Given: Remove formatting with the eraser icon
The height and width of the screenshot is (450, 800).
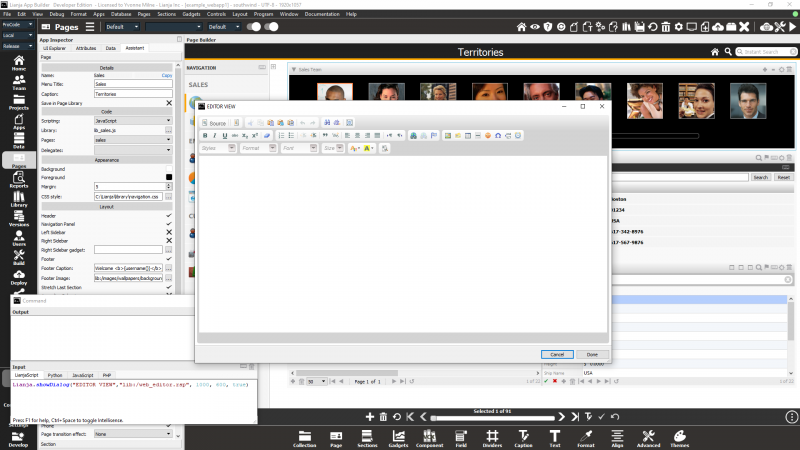Looking at the screenshot, I should (267, 136).
